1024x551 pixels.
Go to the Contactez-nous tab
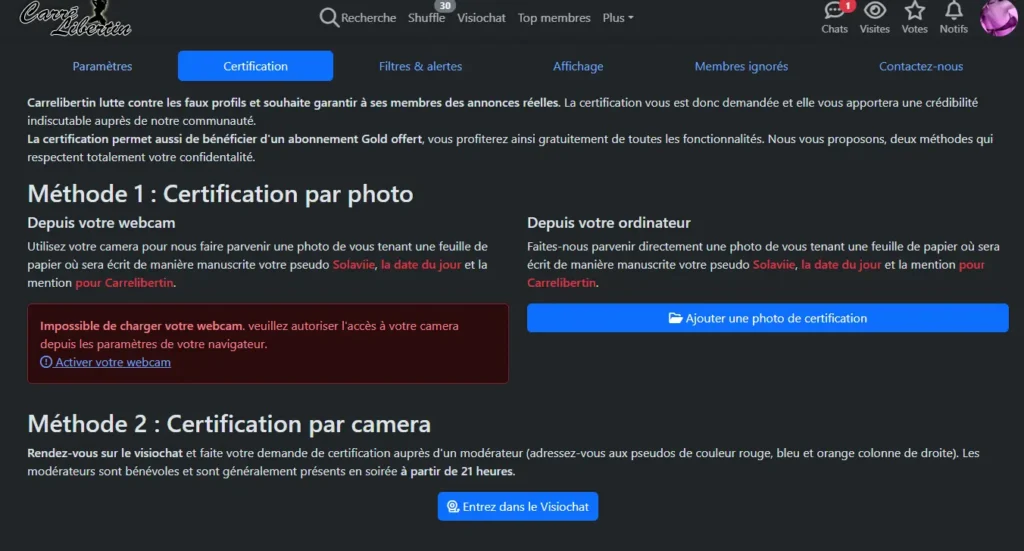(x=921, y=66)
